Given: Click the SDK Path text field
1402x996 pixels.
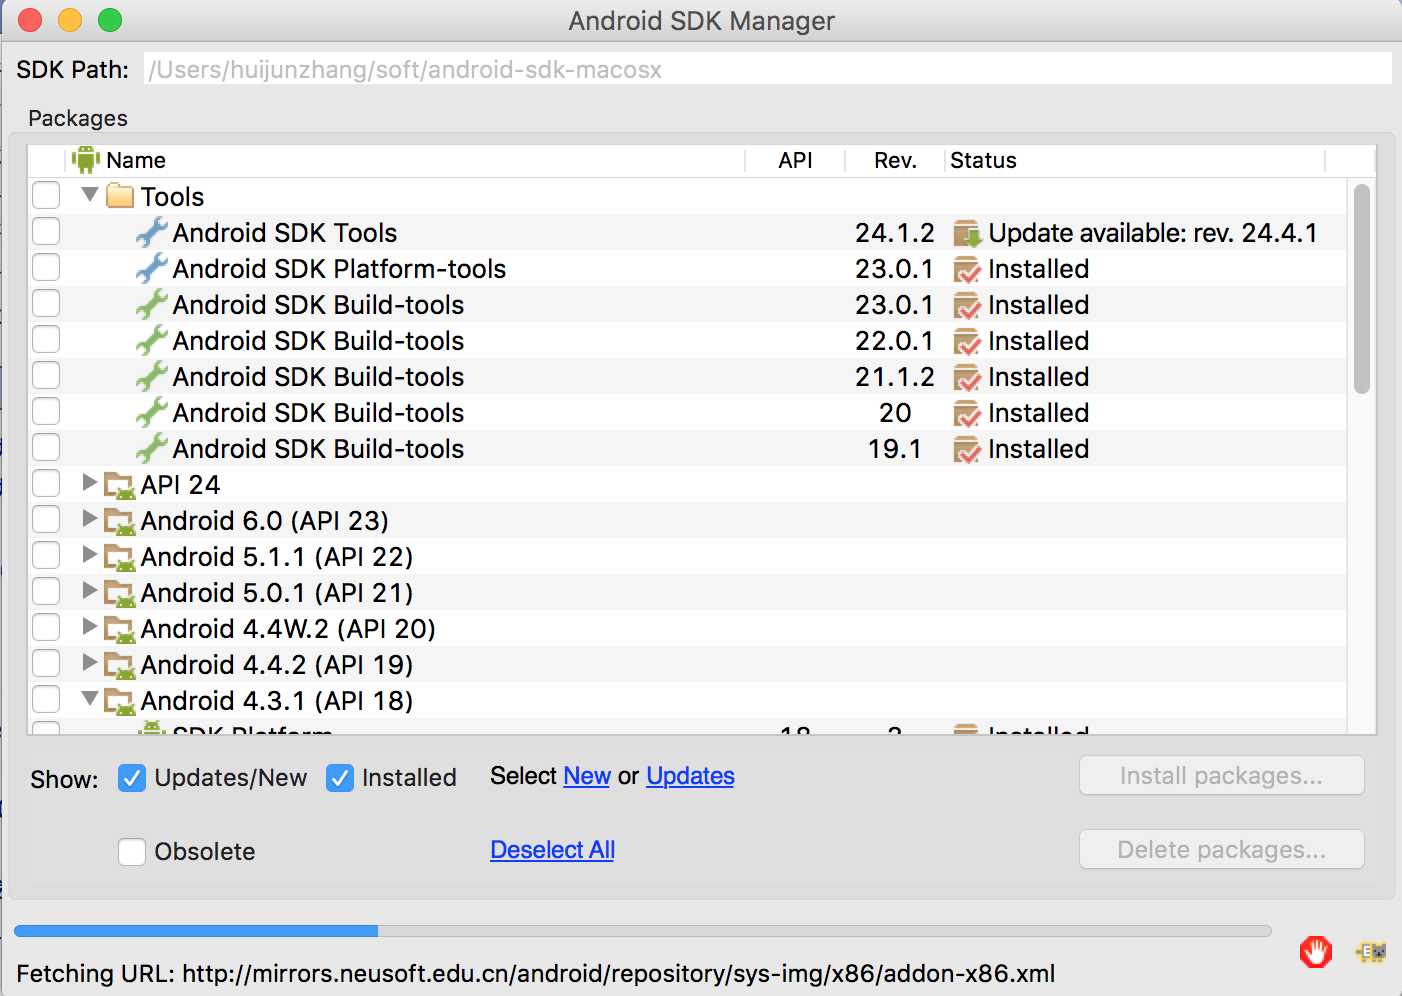Looking at the screenshot, I should [x=767, y=69].
